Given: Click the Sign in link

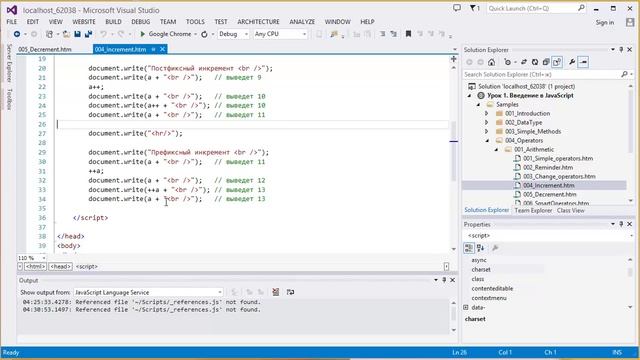Looking at the screenshot, I should click(x=604, y=22).
